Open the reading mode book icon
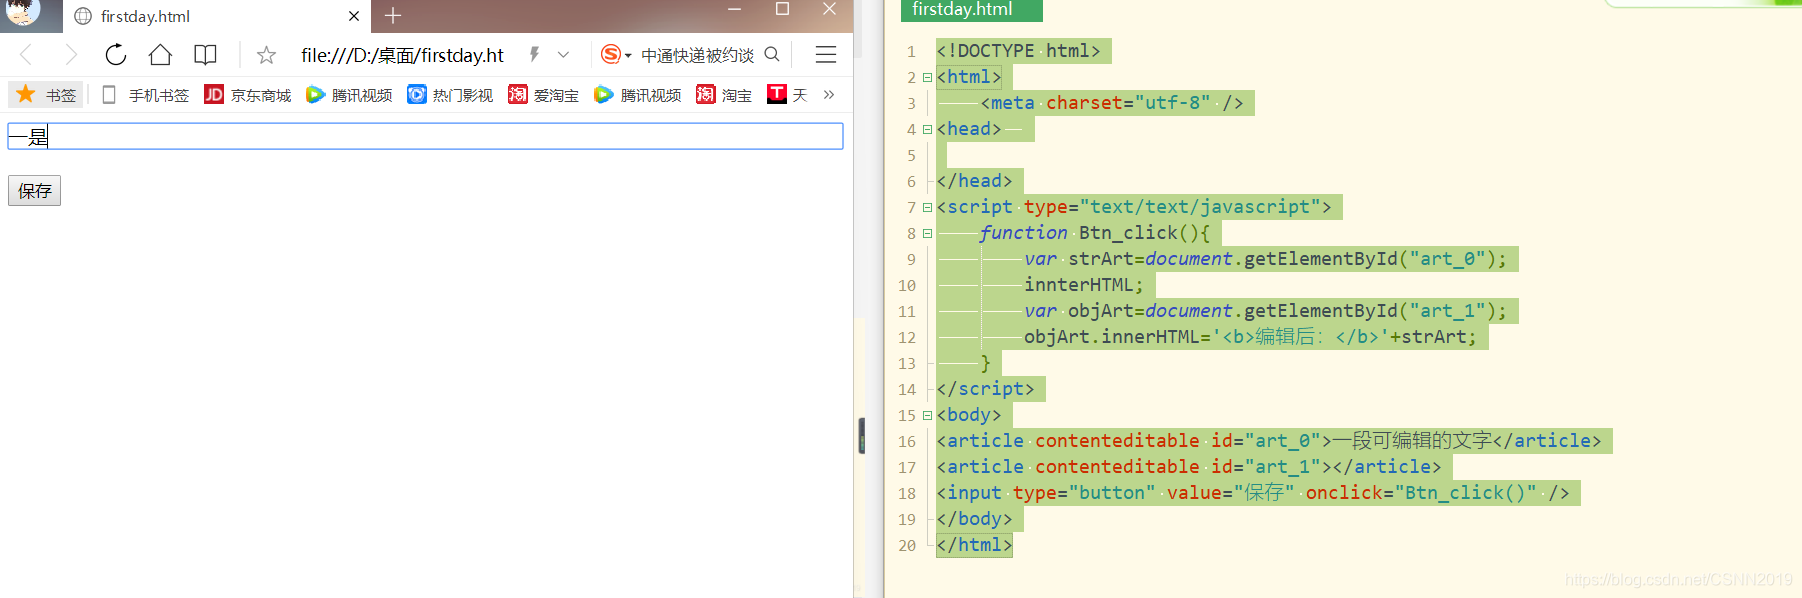Viewport: 1802px width, 598px height. tap(205, 55)
